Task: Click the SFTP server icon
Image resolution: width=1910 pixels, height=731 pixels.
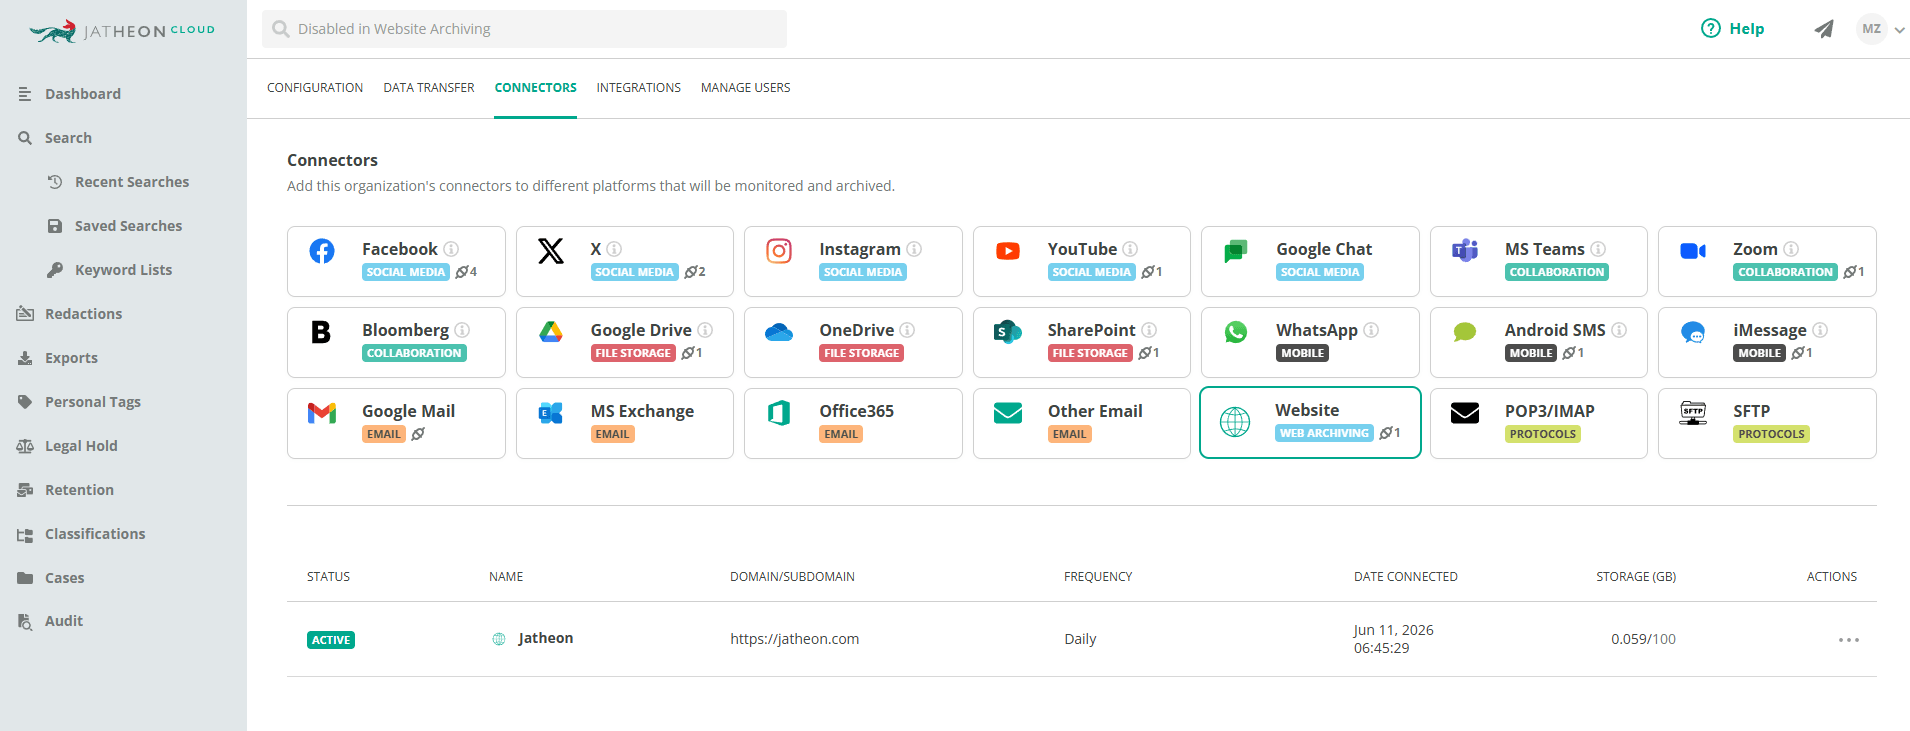Action: [x=1693, y=413]
